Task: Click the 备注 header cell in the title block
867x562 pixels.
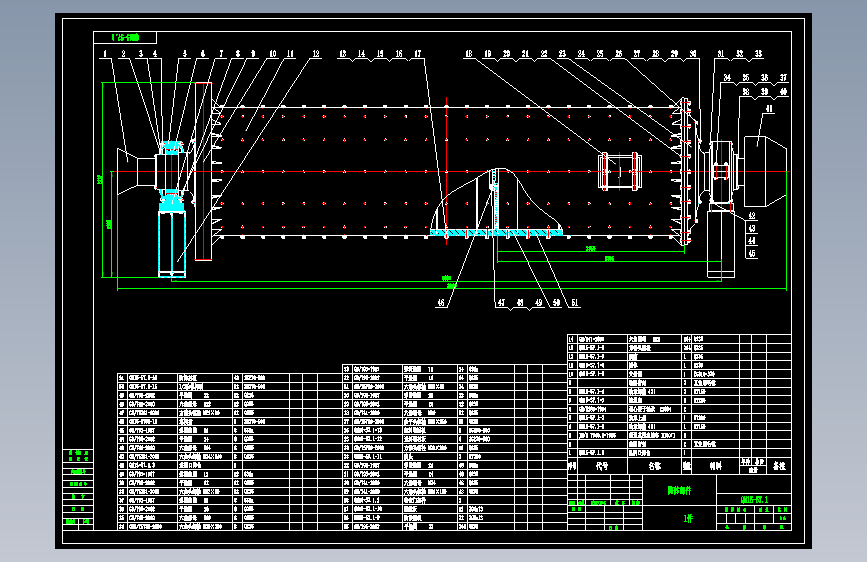Action: 779,466
